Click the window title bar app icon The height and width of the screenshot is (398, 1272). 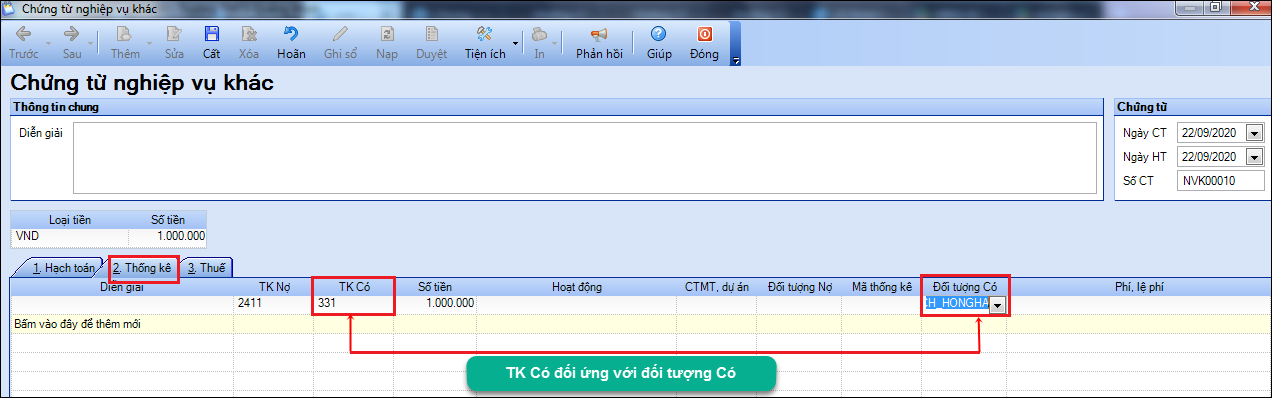click(x=10, y=8)
